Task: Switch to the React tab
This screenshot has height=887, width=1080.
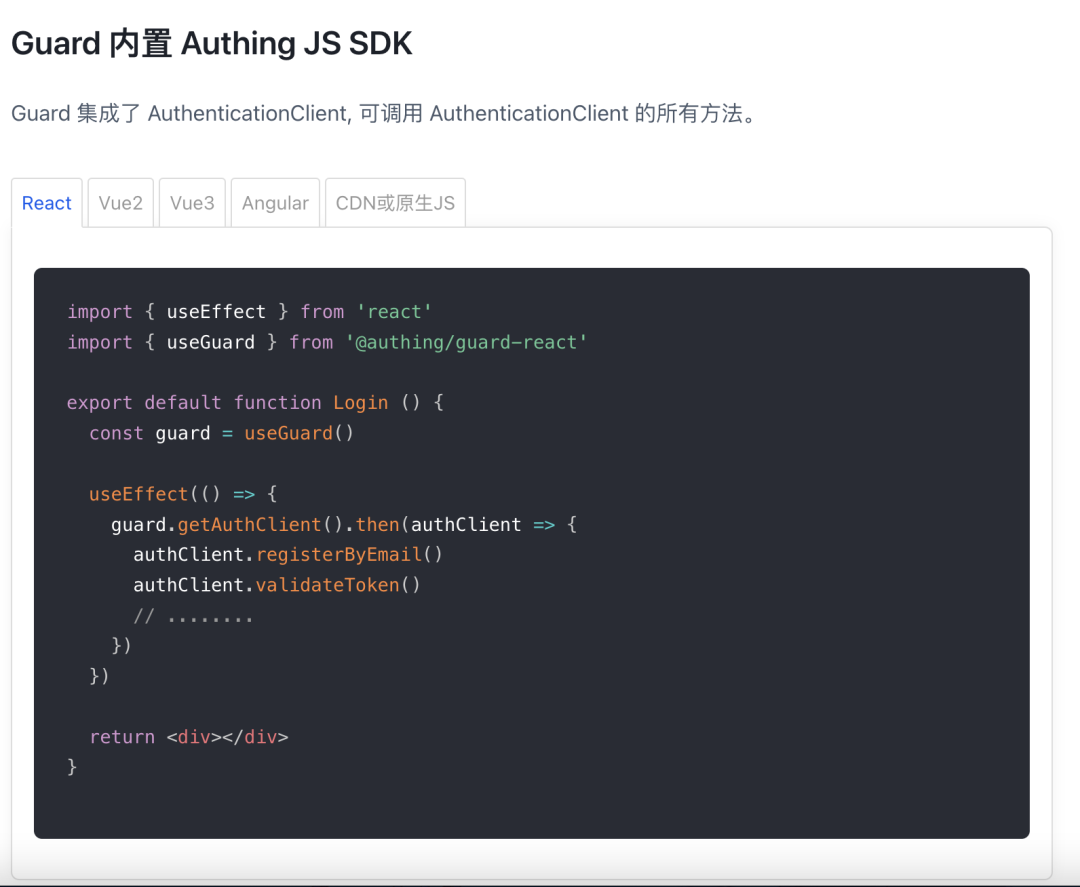Action: pyautogui.click(x=47, y=203)
